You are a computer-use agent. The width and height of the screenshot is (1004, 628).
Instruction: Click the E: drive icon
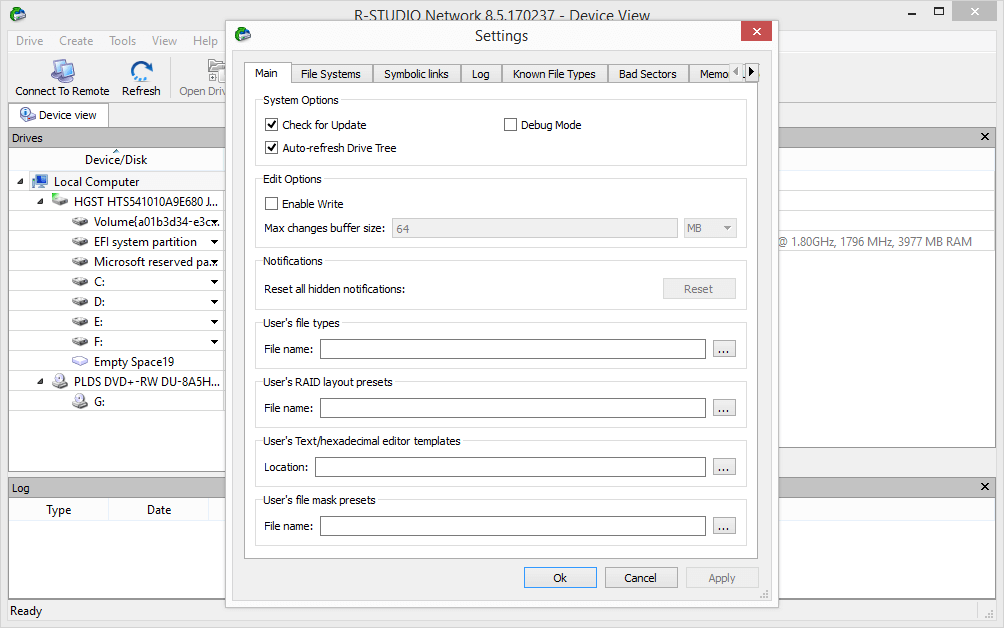coord(80,321)
